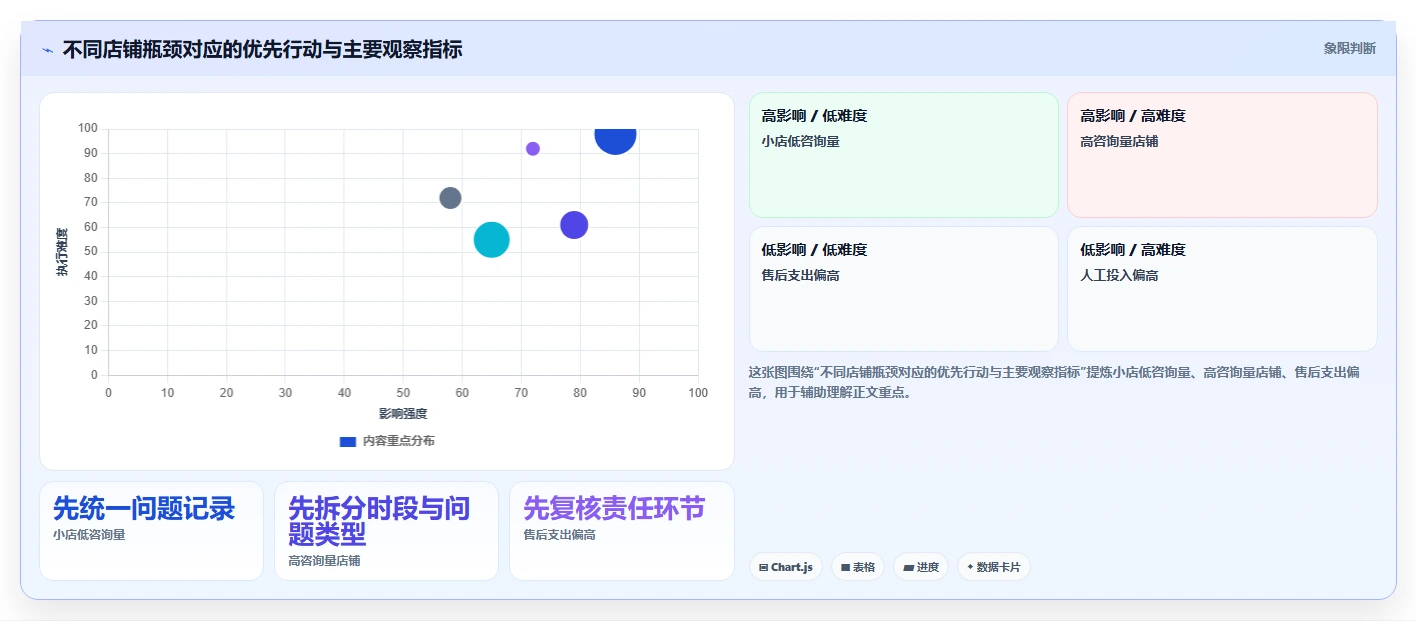1417x621 pixels.
Task: Toggle the 内容重点分布 legend swatch
Action: (348, 441)
